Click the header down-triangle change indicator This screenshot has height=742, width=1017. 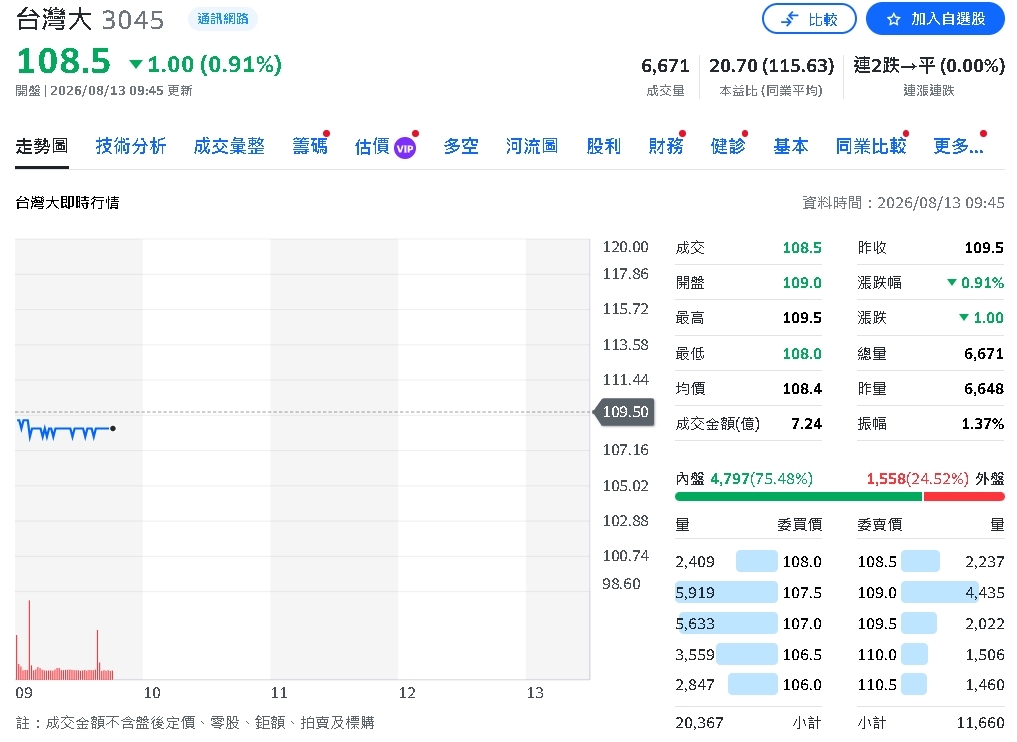(x=136, y=64)
